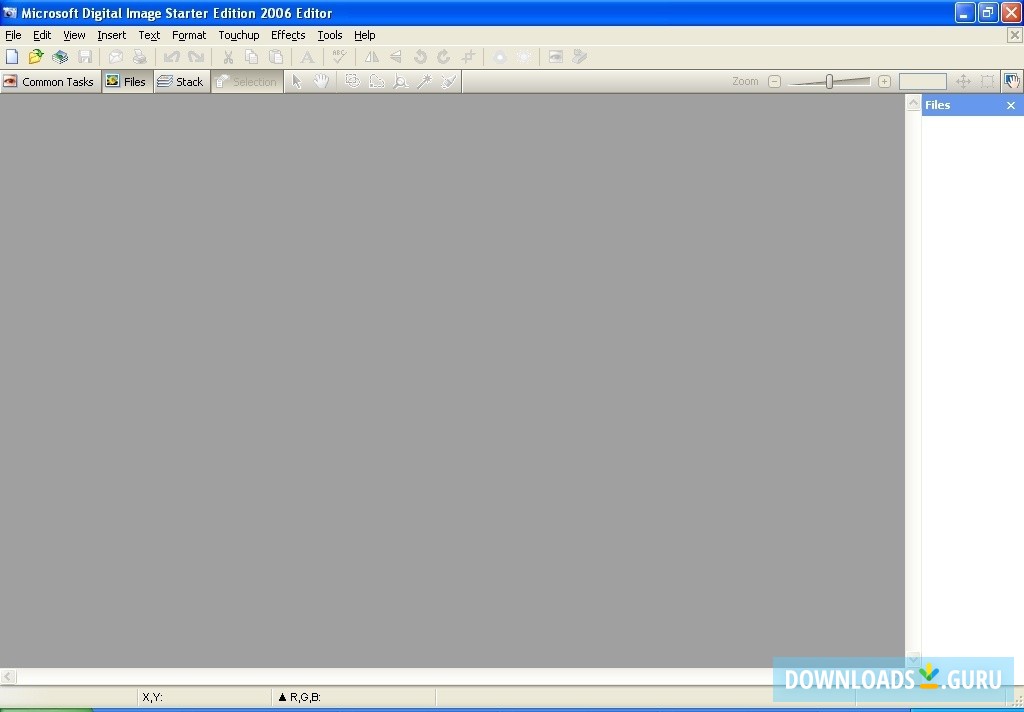Viewport: 1024px width, 712px height.
Task: Activate the magic wand selection tool
Action: [x=423, y=81]
